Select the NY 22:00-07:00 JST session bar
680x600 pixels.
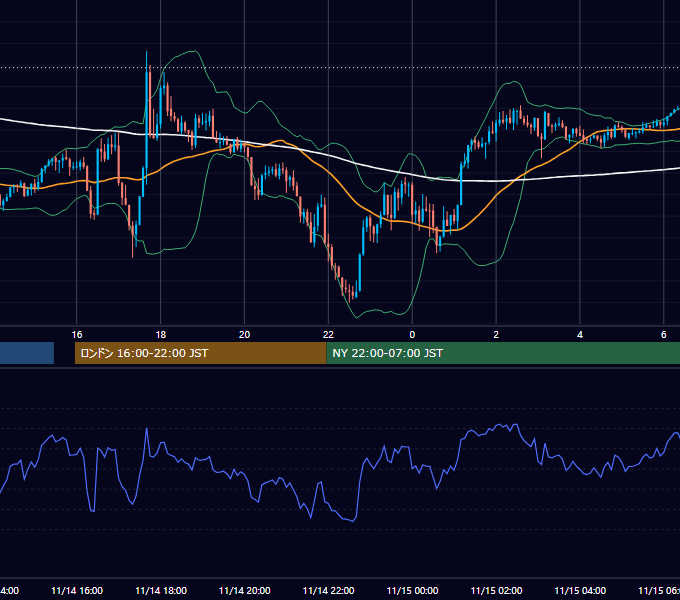pos(503,353)
